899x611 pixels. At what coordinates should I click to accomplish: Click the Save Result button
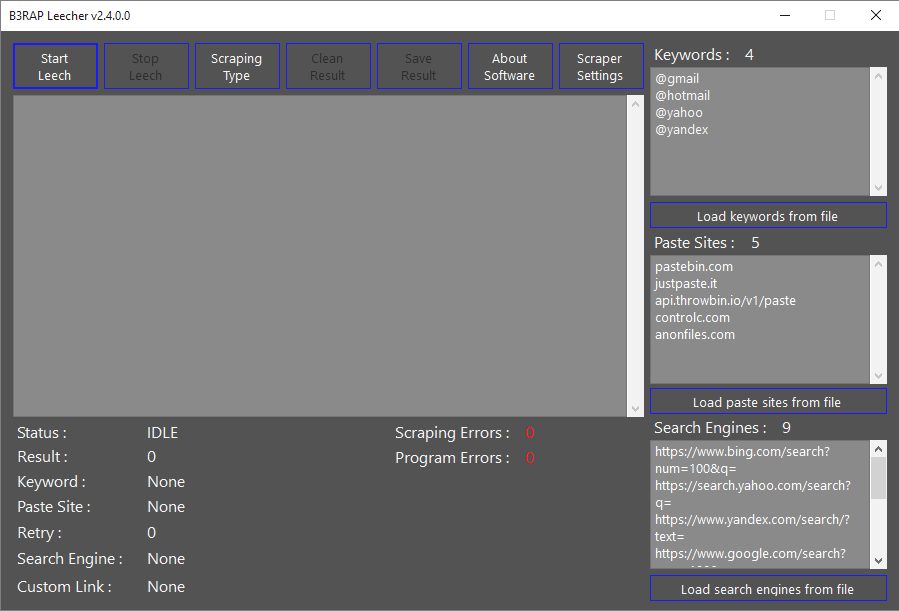419,66
